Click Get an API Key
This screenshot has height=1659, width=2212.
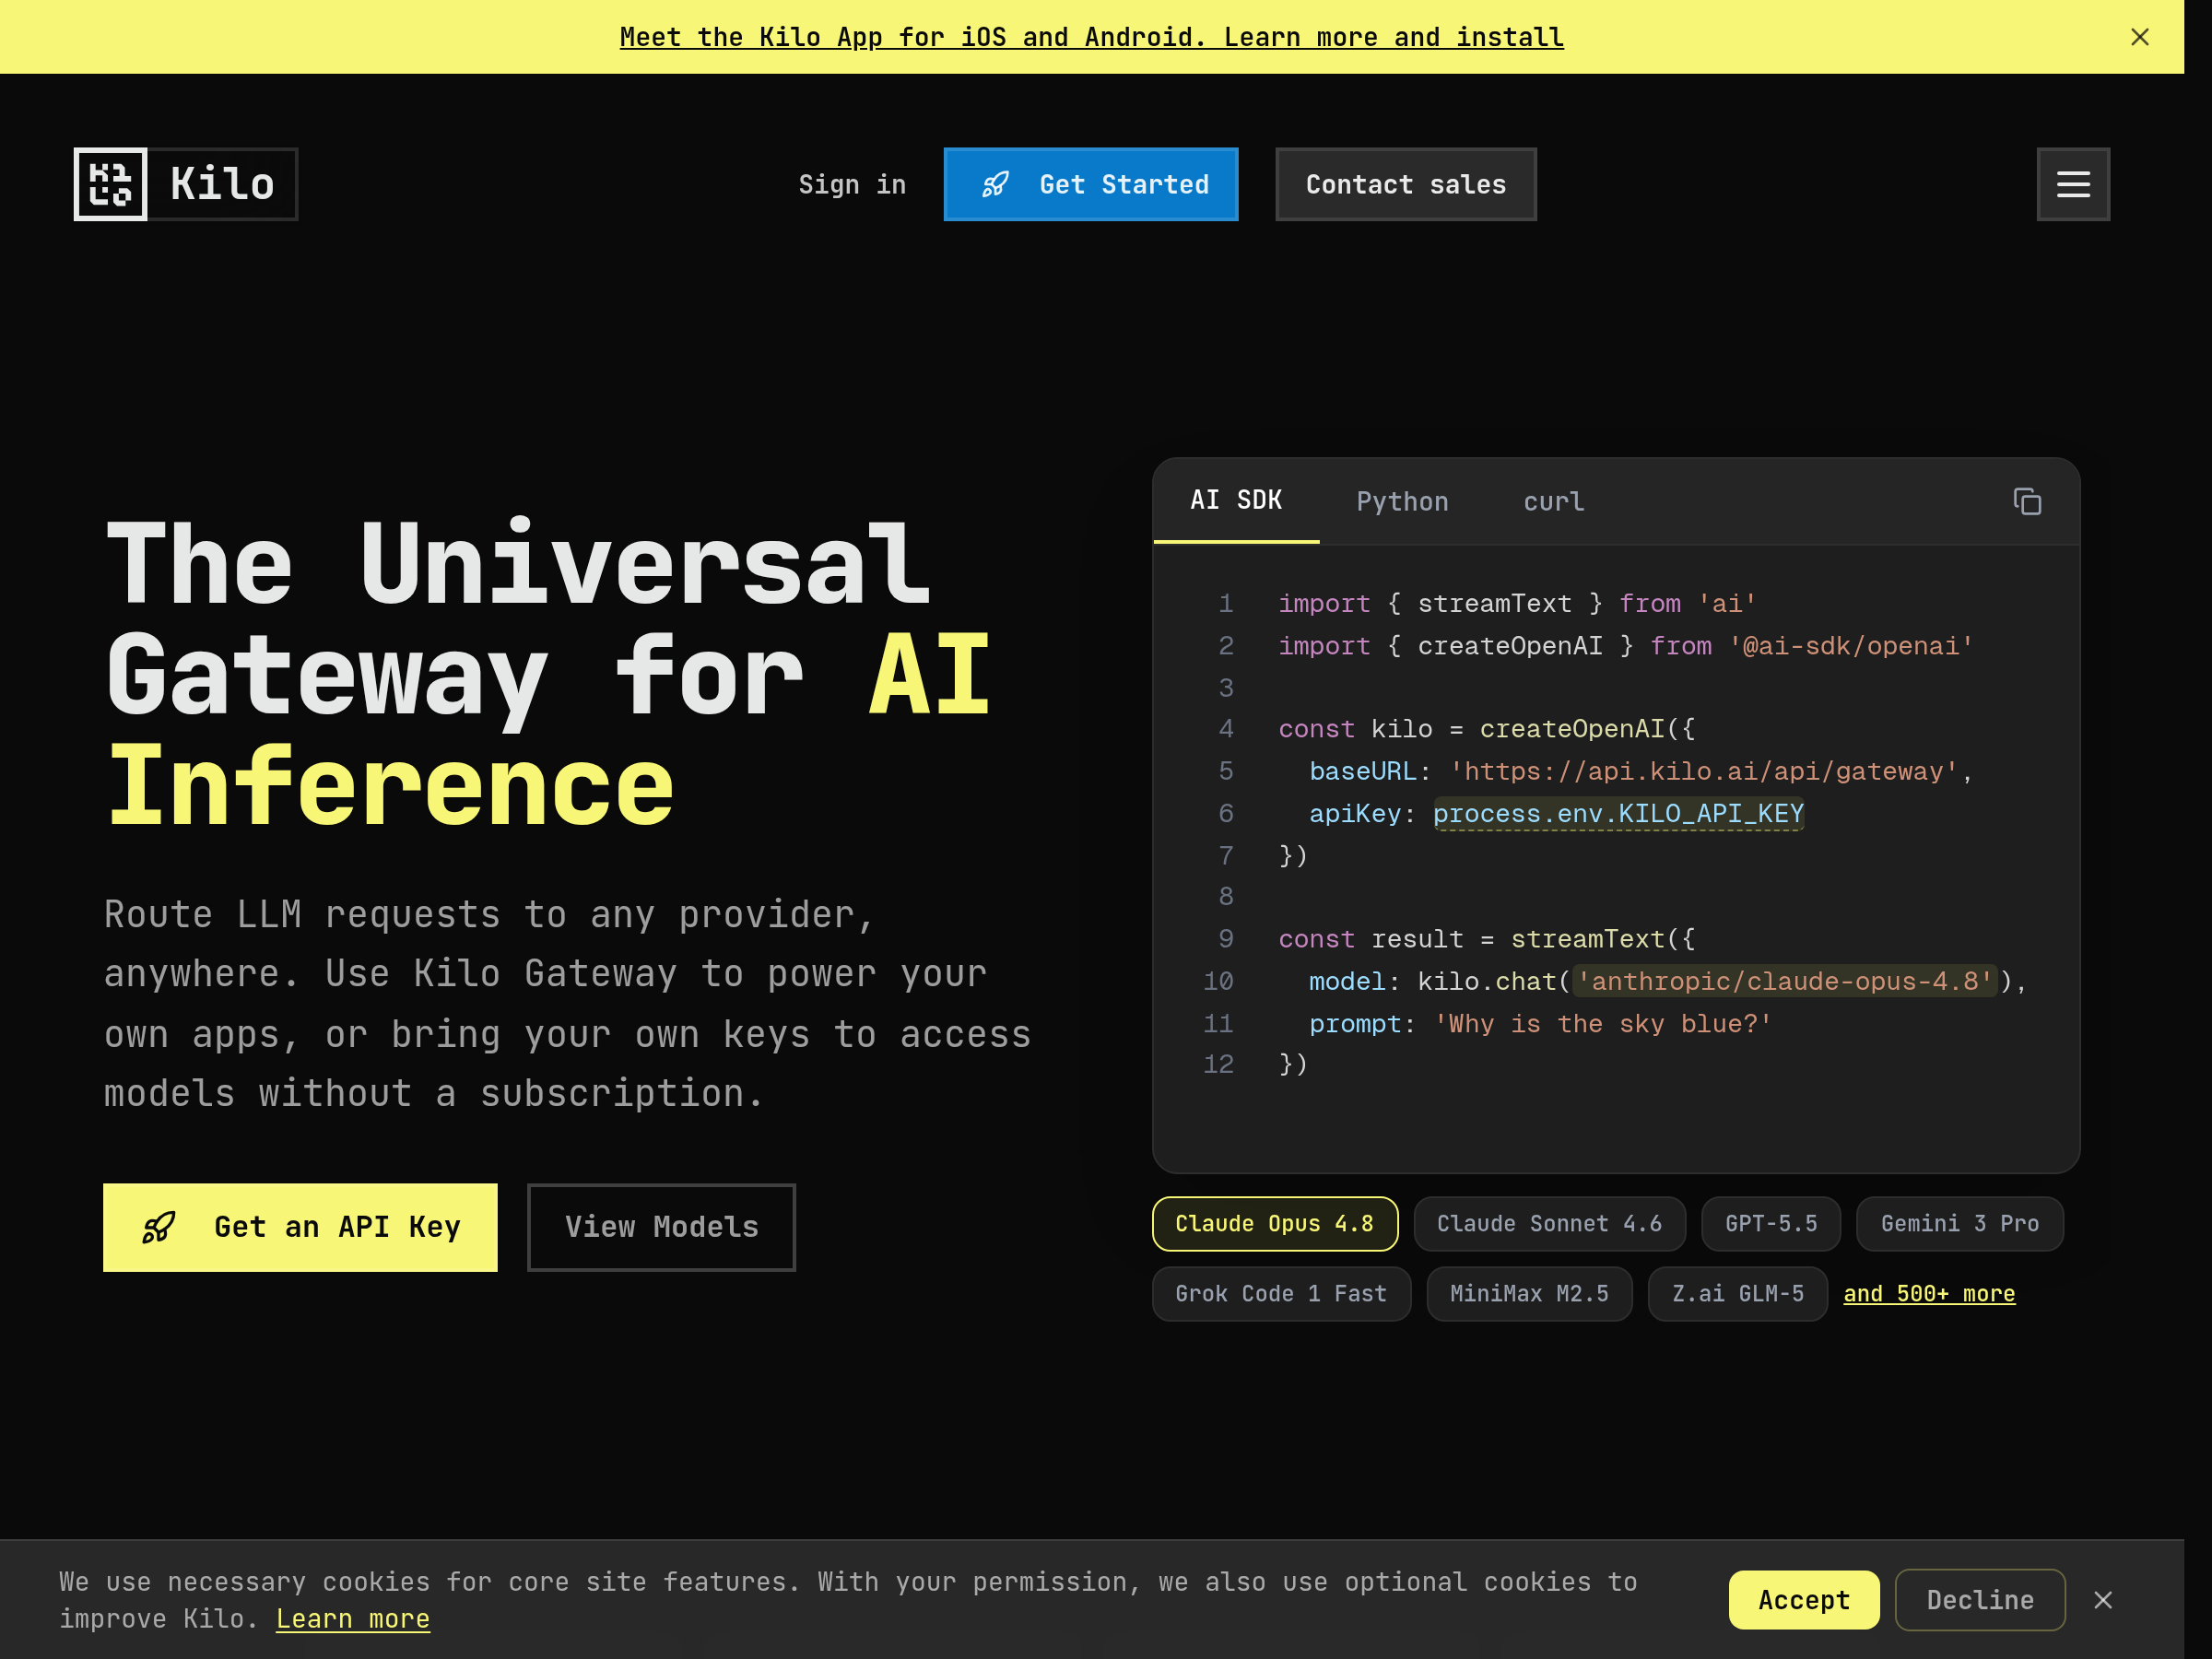tap(300, 1227)
